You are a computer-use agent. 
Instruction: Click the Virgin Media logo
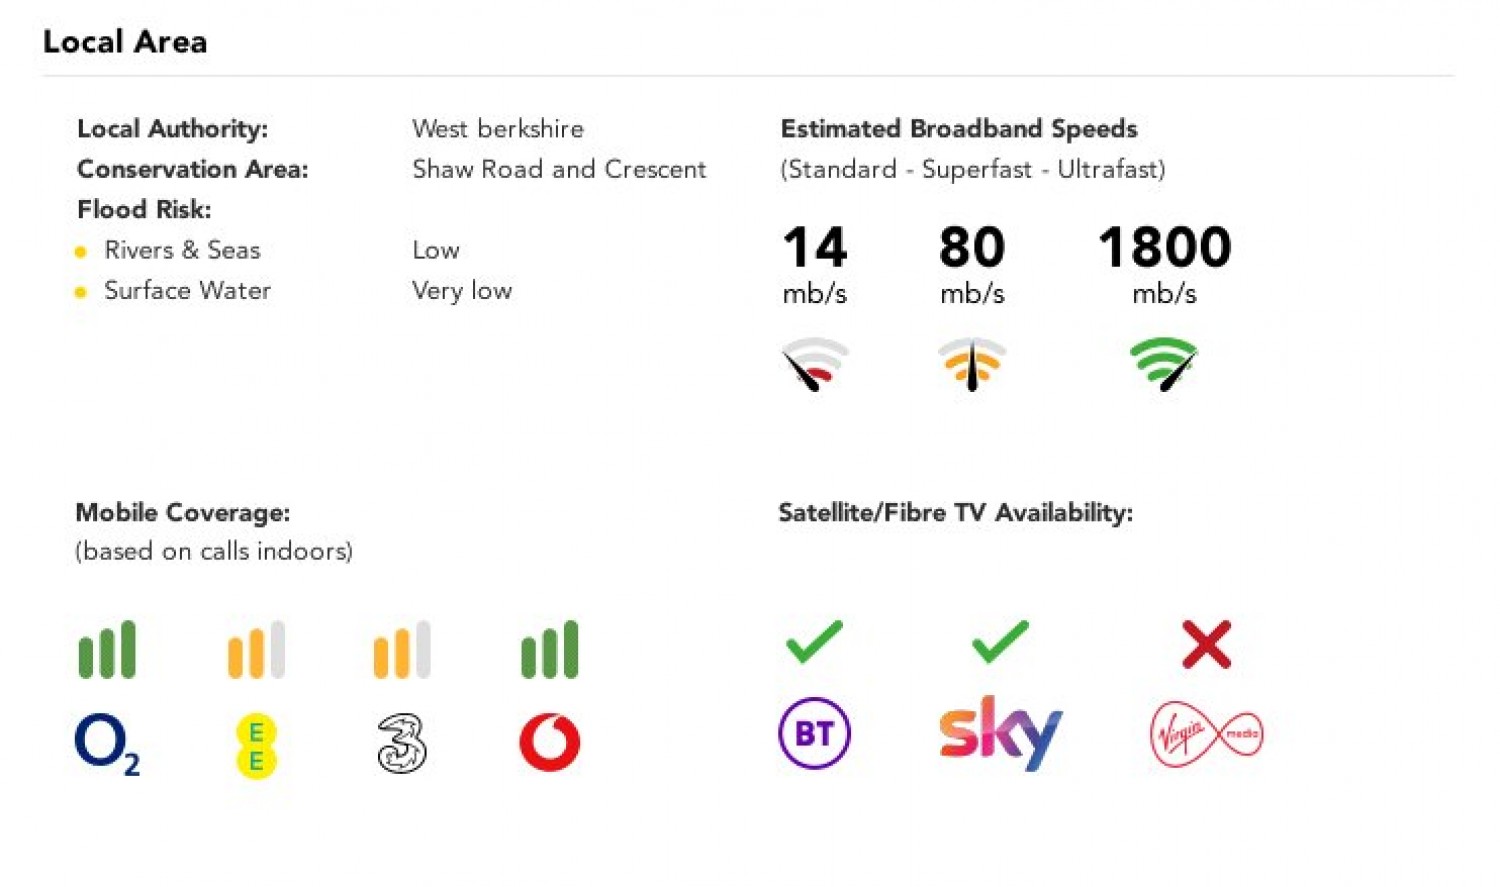click(x=1206, y=734)
